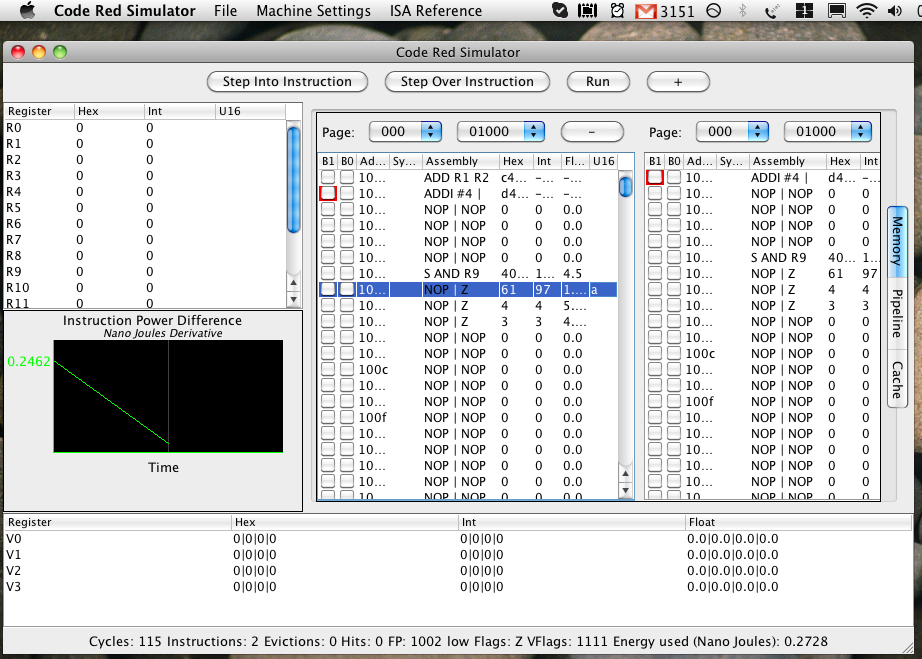The height and width of the screenshot is (659, 922).
Task: Click the alarm clock menu bar icon
Action: tap(617, 11)
